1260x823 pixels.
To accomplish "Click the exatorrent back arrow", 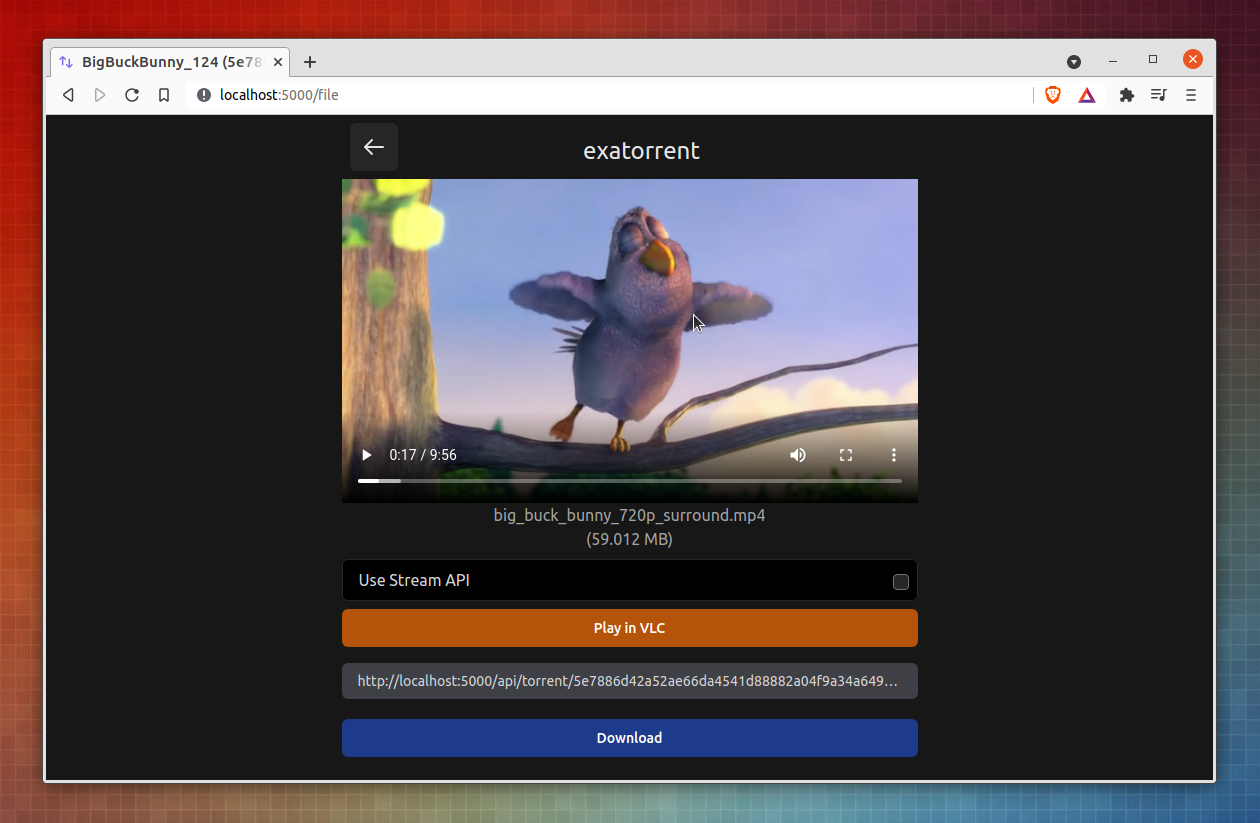I will 373,146.
